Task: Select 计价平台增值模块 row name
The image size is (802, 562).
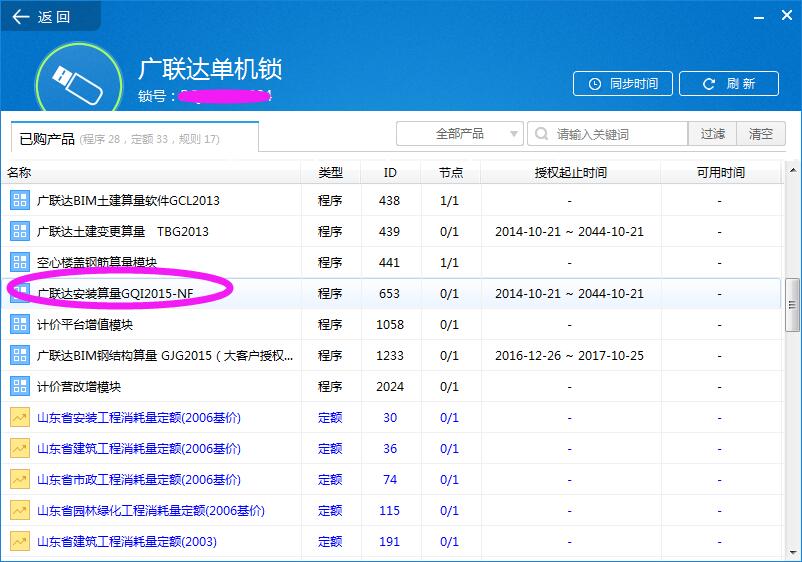Action: (85, 325)
